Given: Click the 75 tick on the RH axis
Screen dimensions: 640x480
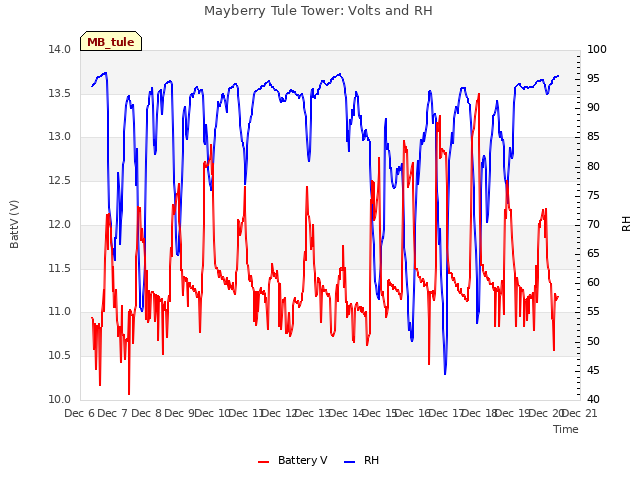Looking at the screenshot, I should tap(593, 195).
